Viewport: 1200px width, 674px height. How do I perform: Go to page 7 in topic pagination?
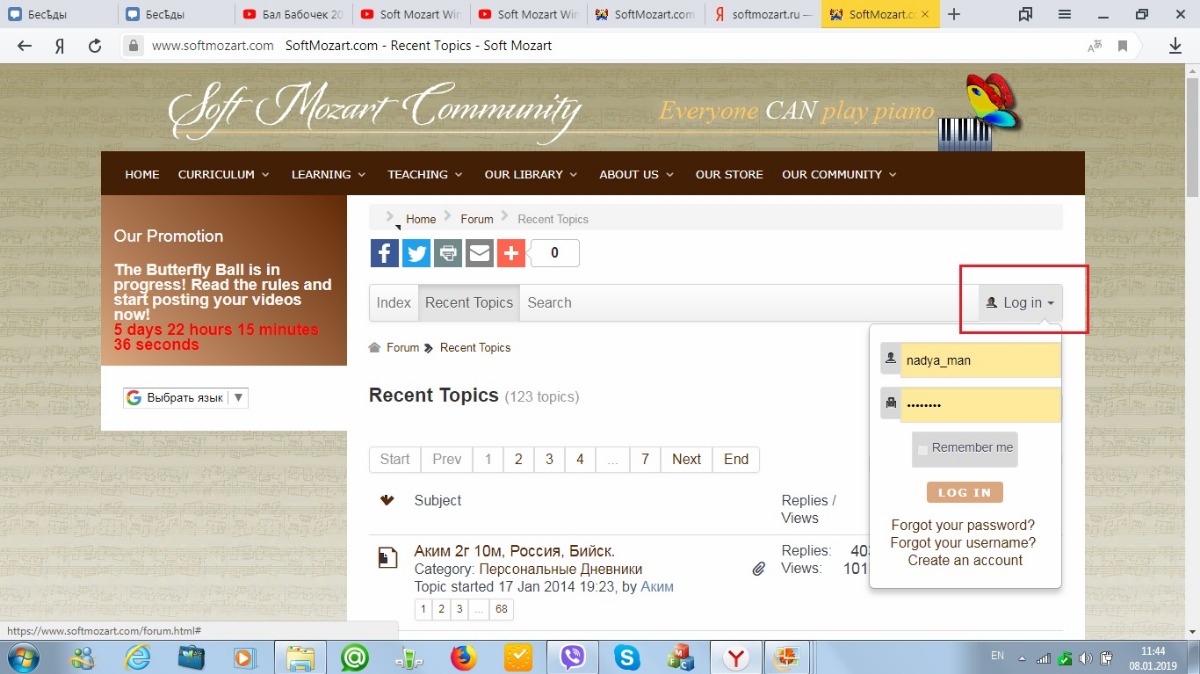[645, 459]
